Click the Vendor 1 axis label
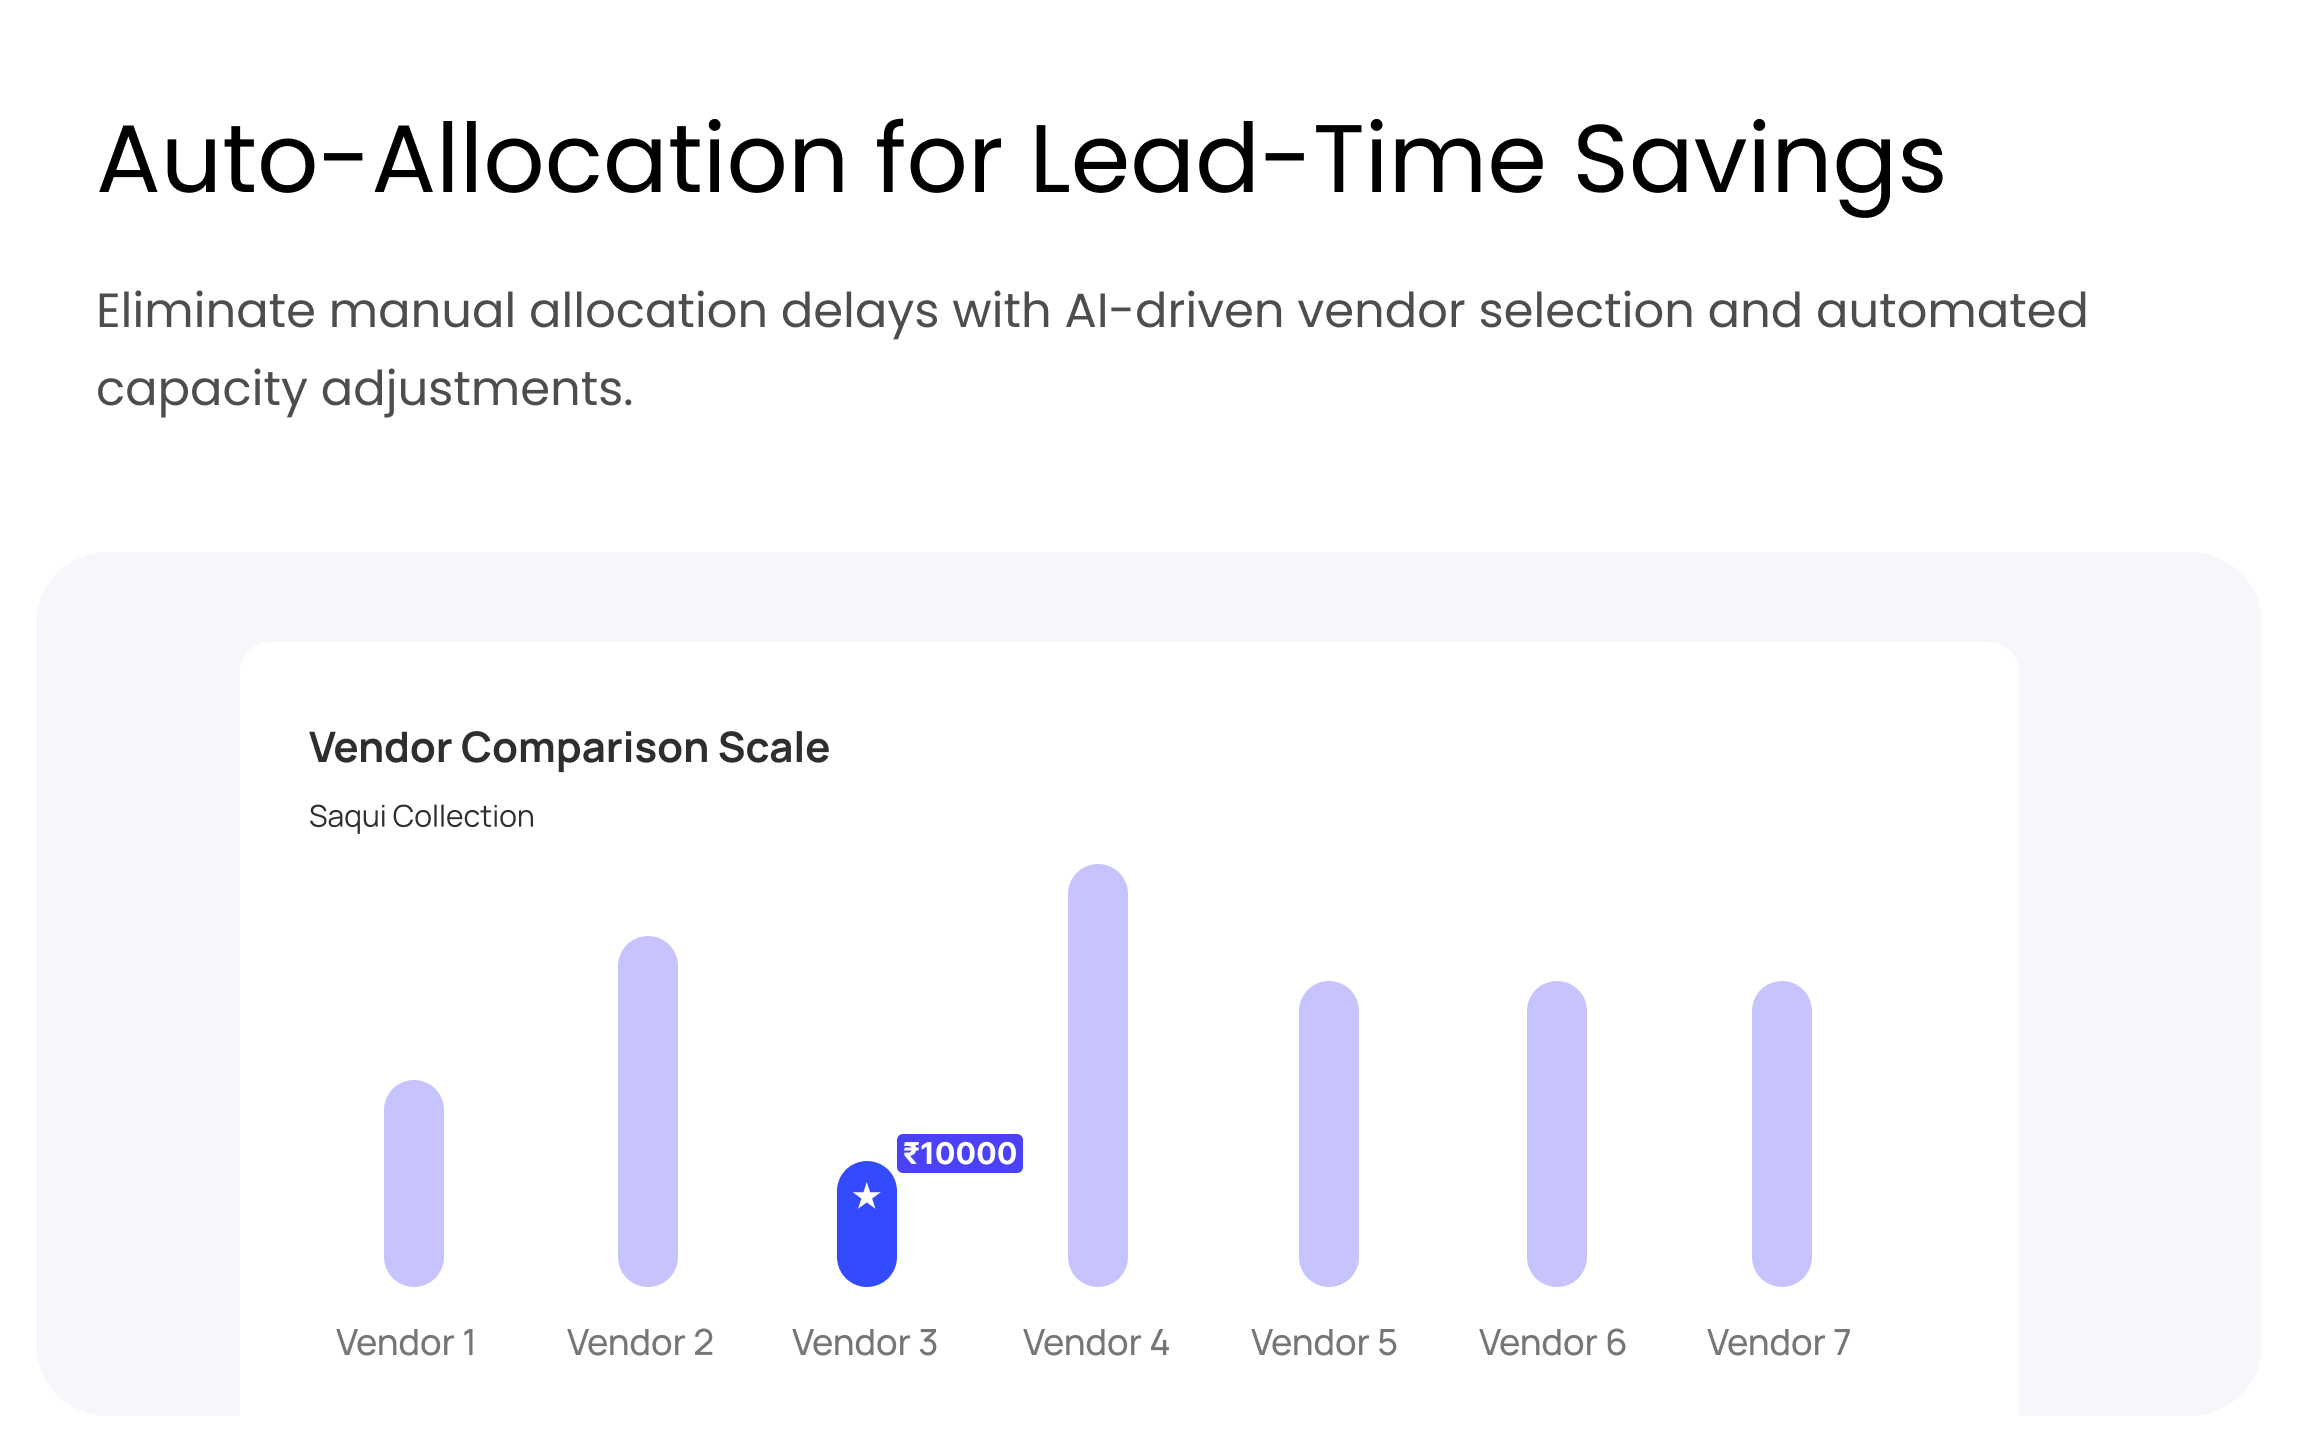The image size is (2298, 1452). pos(406,1343)
